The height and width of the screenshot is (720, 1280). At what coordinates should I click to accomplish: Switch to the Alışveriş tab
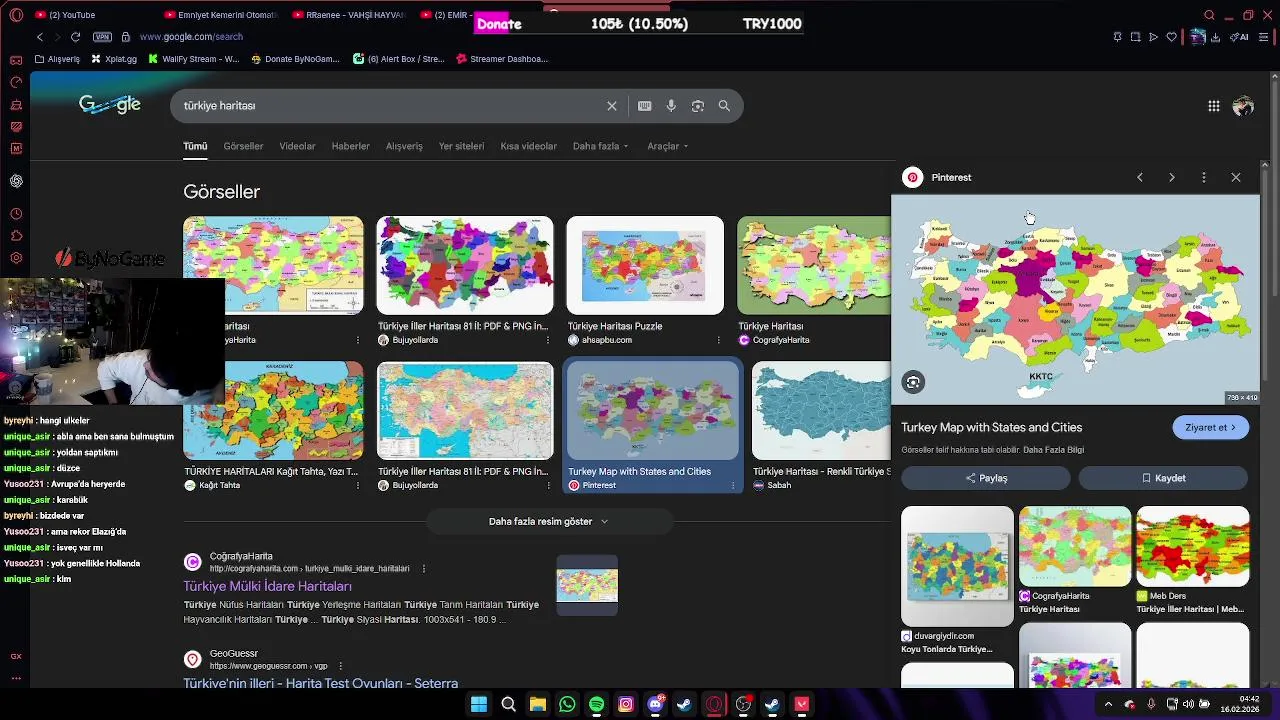pos(404,146)
